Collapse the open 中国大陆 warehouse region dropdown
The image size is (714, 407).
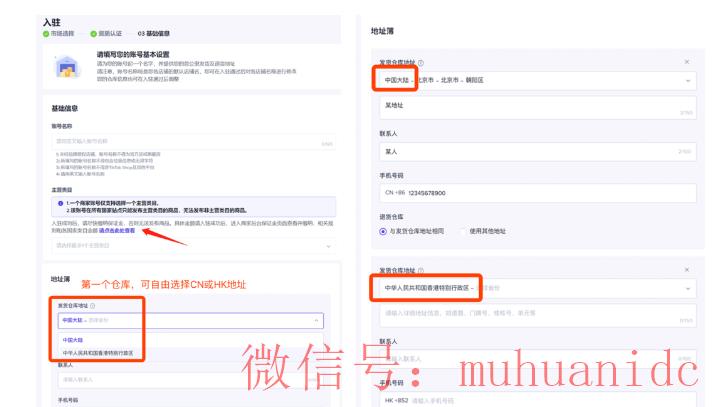click(x=191, y=321)
